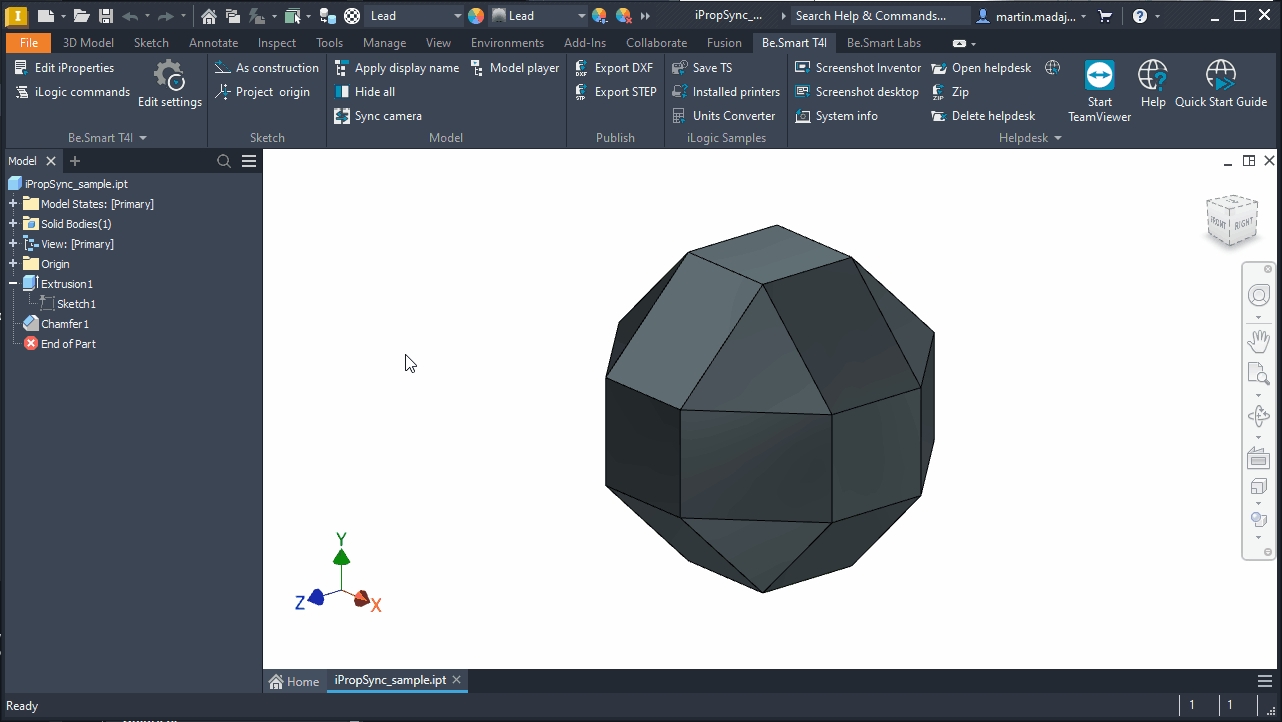The height and width of the screenshot is (722, 1282).
Task: Collapse the Extrusion1 tree node
Action: click(13, 284)
